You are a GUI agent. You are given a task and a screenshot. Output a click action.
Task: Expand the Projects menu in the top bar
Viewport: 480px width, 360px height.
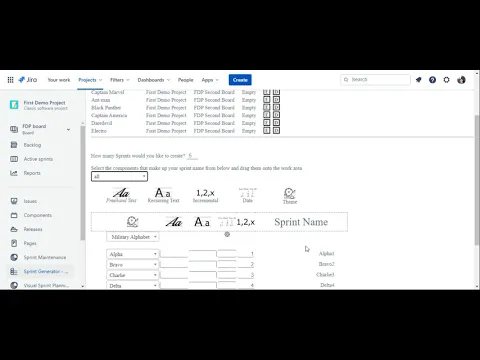pos(90,80)
